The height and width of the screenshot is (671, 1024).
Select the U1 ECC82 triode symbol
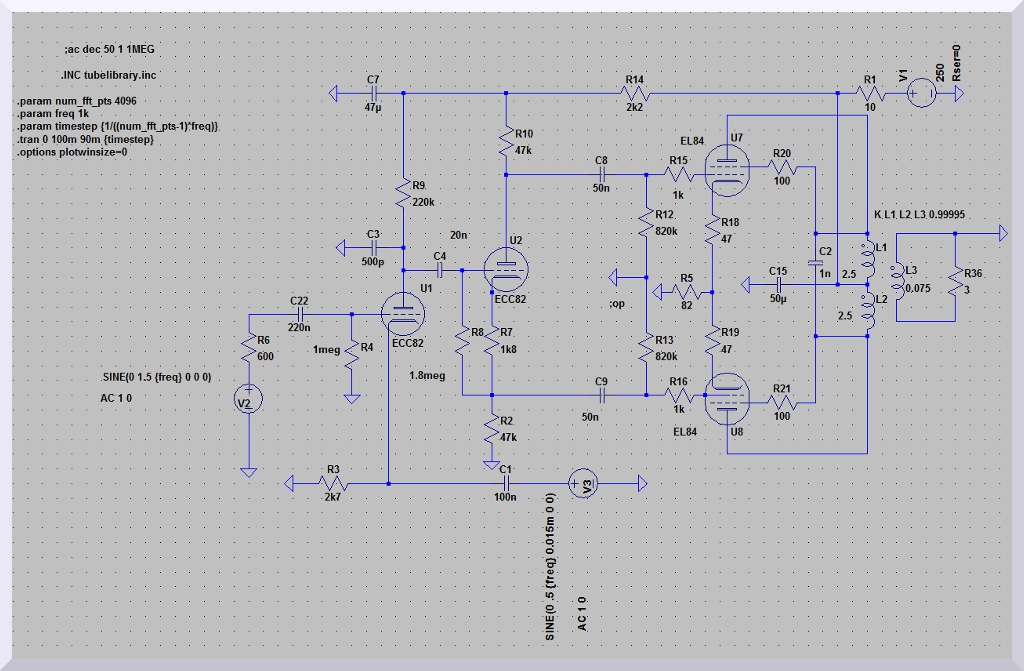[403, 312]
